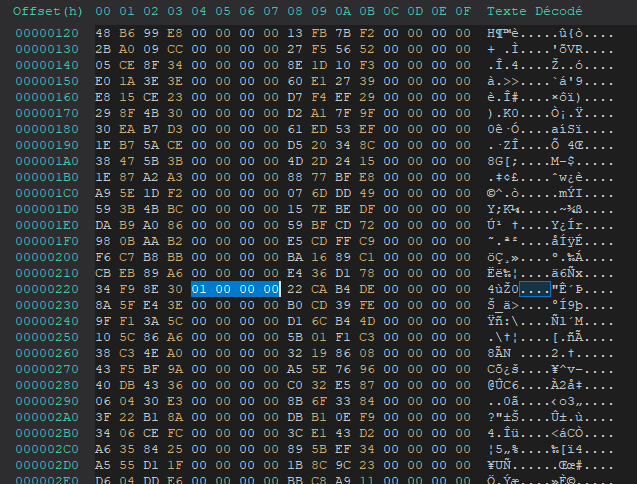Click the offset label 00000250

47,337
